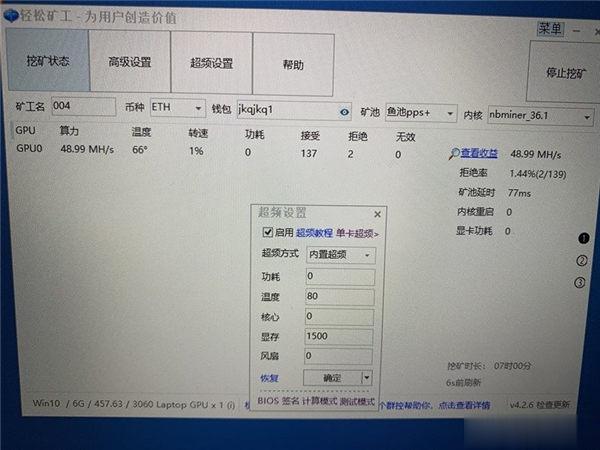Switch to the 挖矿状态 tab

47,60
